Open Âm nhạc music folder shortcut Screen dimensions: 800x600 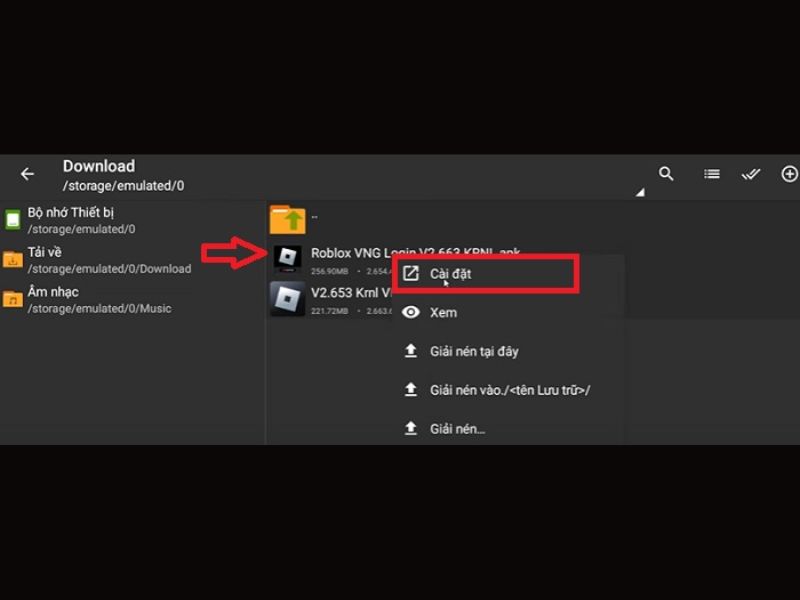(133, 300)
